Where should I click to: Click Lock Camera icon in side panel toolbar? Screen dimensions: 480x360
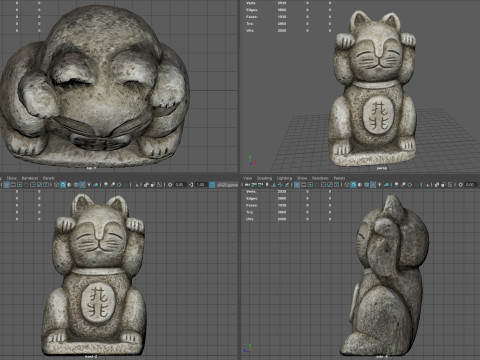pyautogui.click(x=253, y=184)
